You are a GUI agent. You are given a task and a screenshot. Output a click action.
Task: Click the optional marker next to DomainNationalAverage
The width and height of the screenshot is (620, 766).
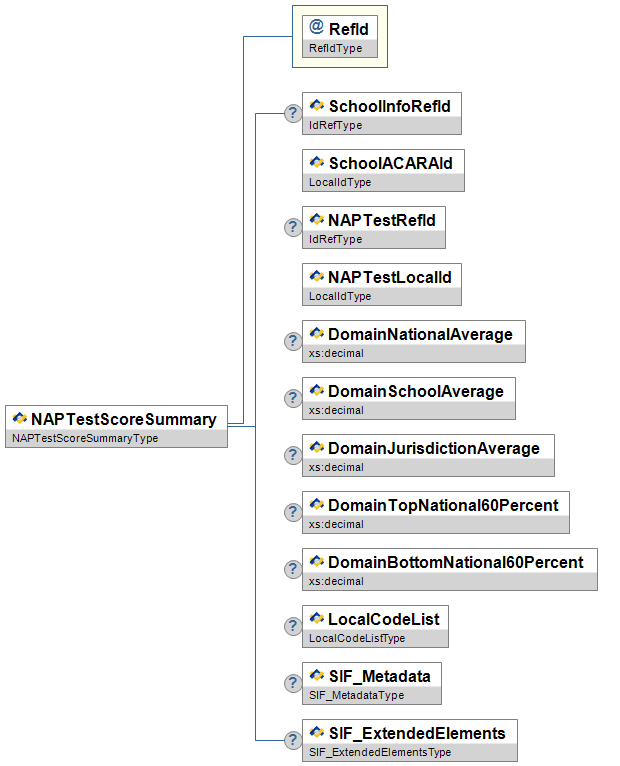(293, 341)
